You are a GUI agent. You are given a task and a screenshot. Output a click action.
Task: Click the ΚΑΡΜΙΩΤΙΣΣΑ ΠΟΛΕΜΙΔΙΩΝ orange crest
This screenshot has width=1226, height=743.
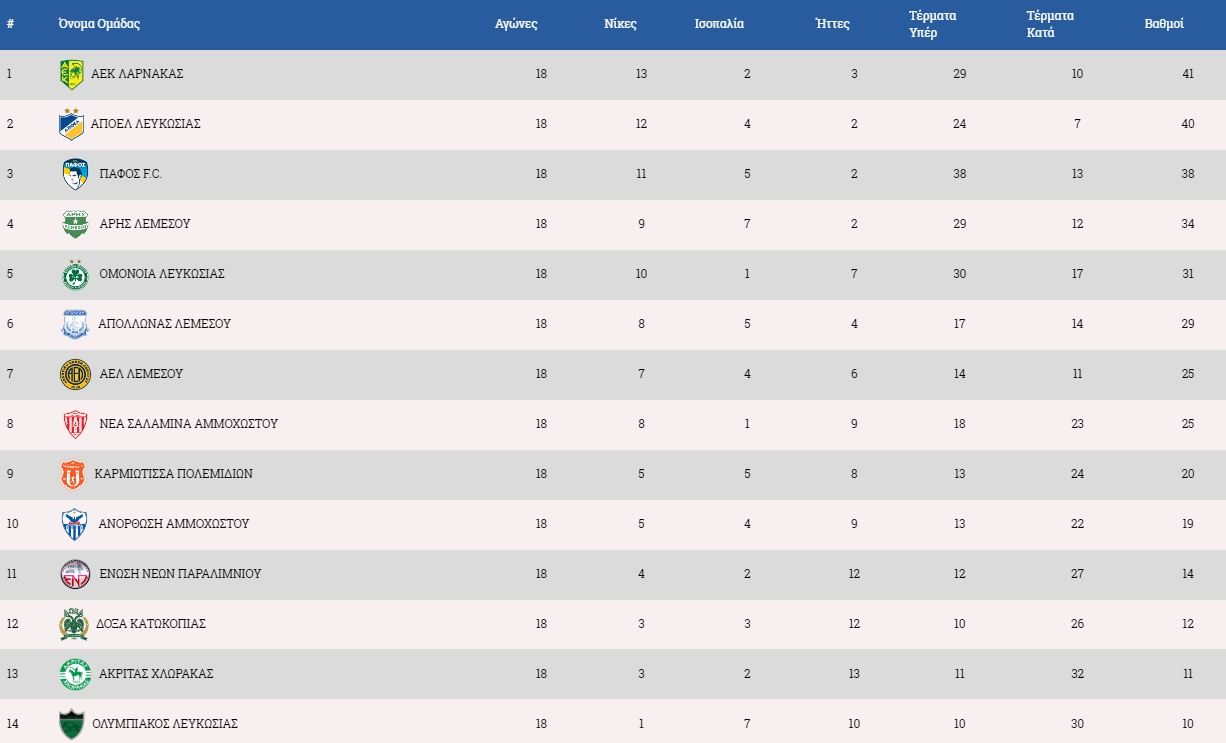[x=73, y=474]
